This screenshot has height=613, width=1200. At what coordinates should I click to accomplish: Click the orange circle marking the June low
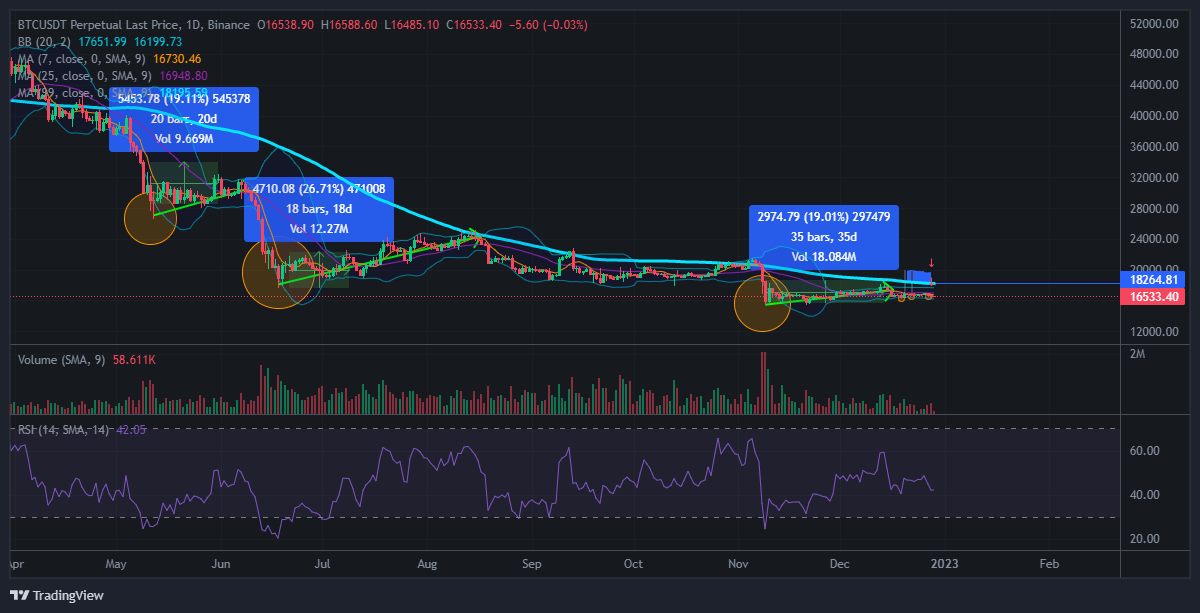[279, 273]
